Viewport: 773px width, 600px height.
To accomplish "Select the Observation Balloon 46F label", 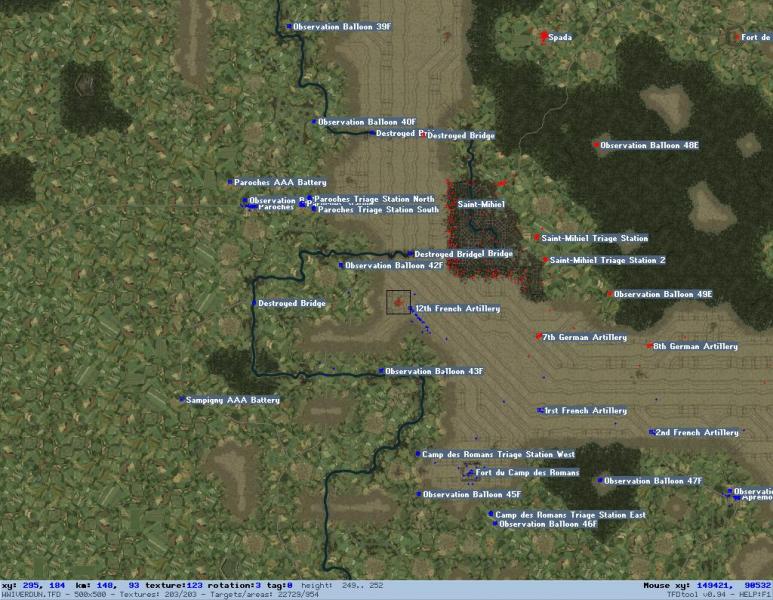I will (x=548, y=525).
